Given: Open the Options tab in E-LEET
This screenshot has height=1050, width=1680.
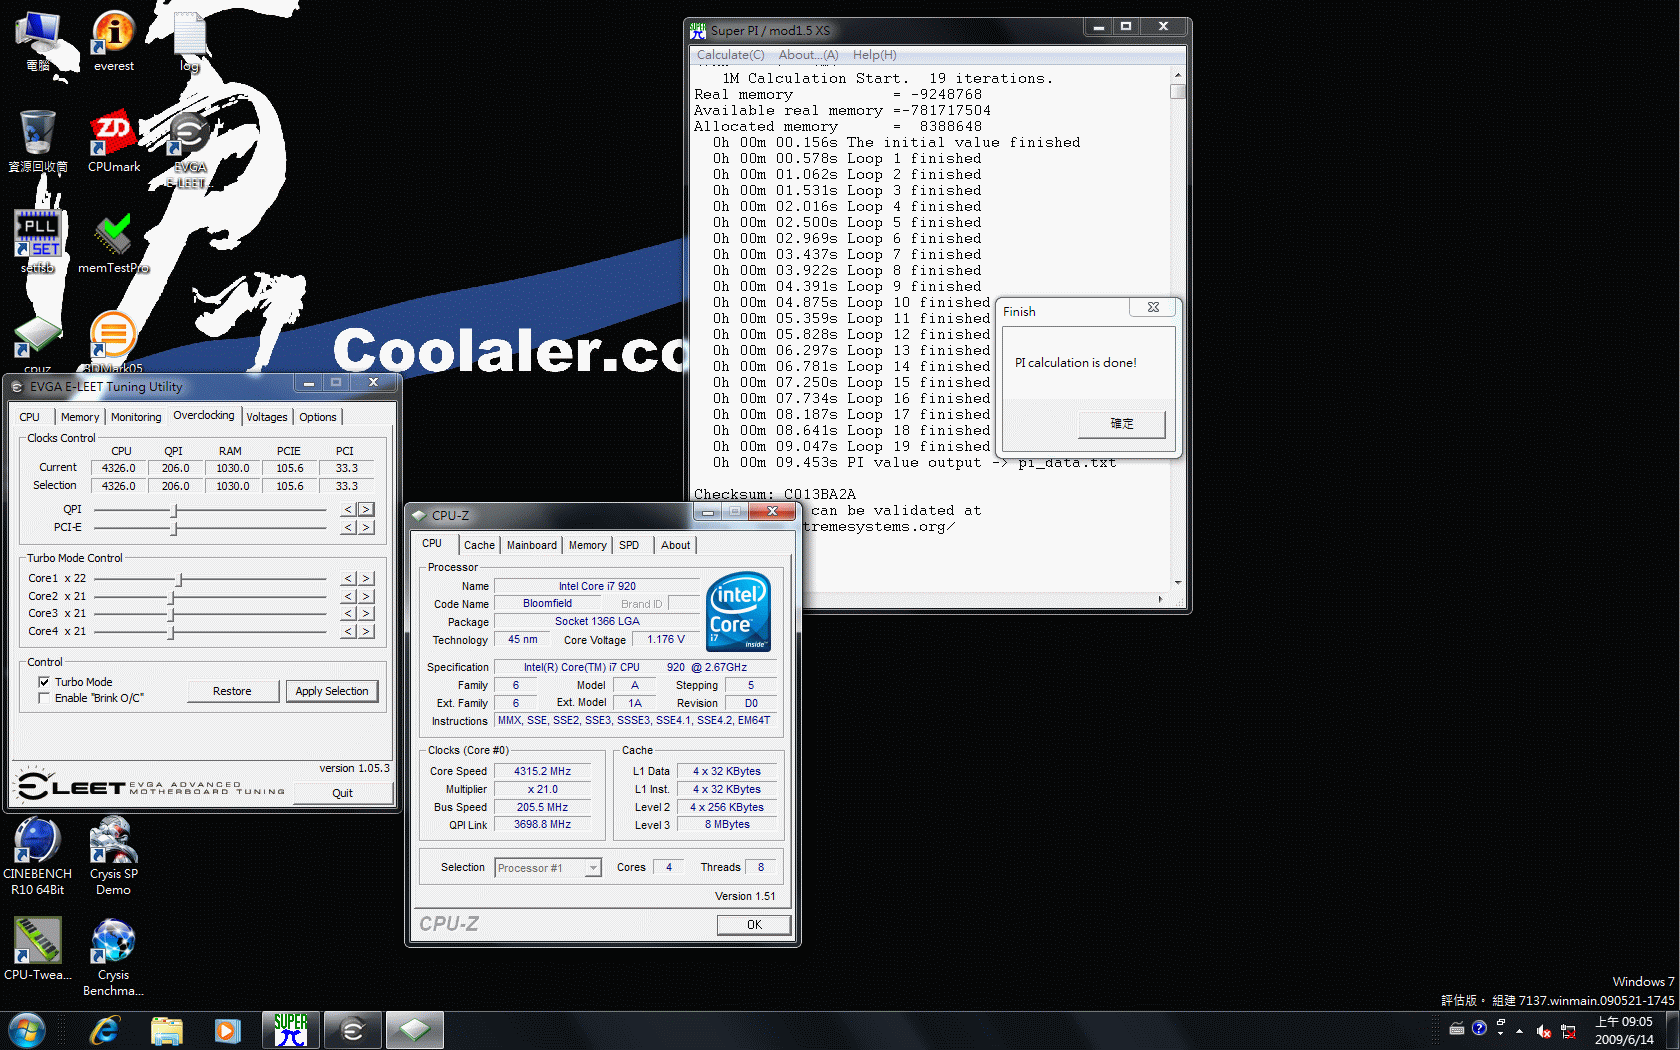Looking at the screenshot, I should 318,417.
